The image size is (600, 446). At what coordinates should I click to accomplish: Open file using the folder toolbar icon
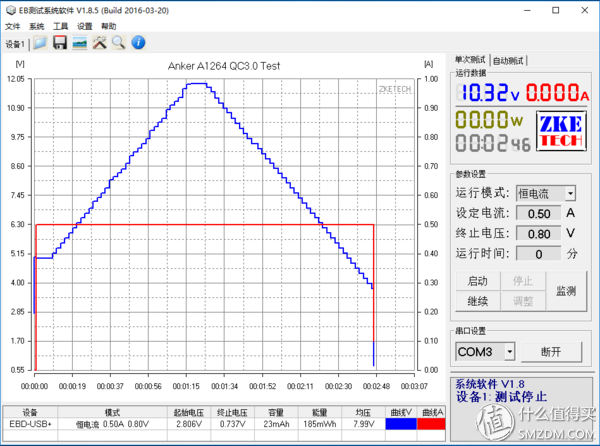click(x=40, y=42)
